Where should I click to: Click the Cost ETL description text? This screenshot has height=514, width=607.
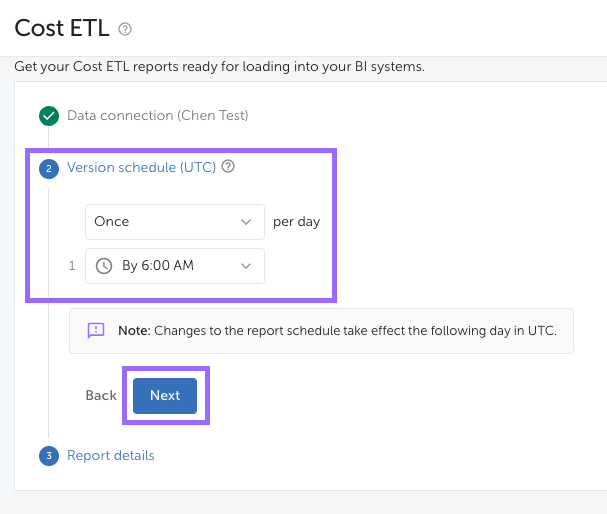[219, 67]
